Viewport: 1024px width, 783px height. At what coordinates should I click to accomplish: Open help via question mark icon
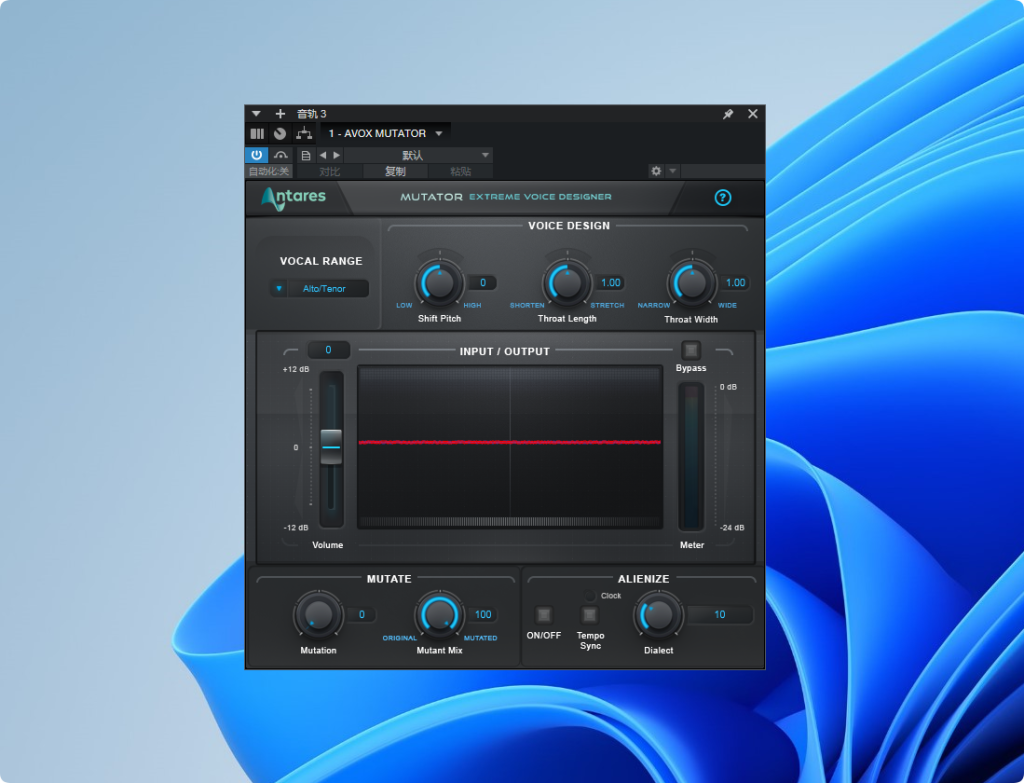click(x=723, y=198)
